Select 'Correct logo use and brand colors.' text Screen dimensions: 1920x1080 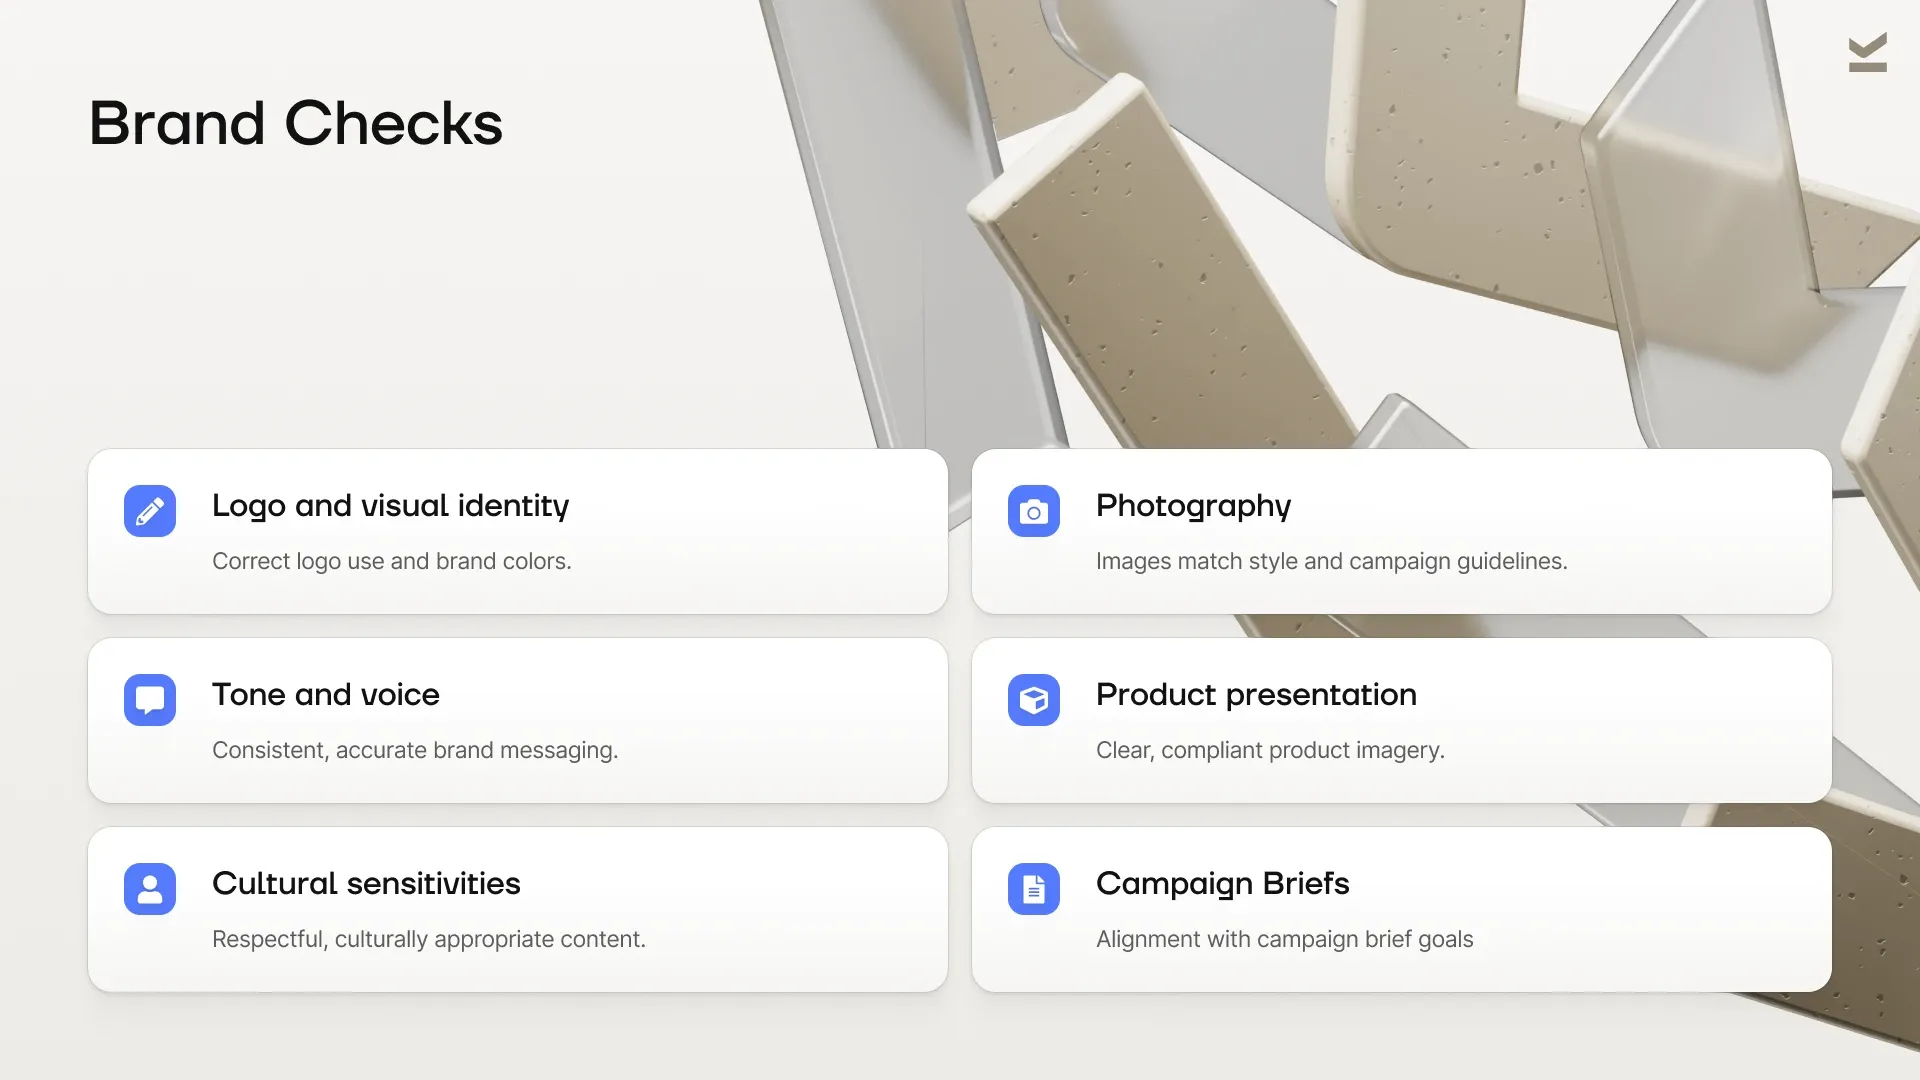pyautogui.click(x=392, y=561)
